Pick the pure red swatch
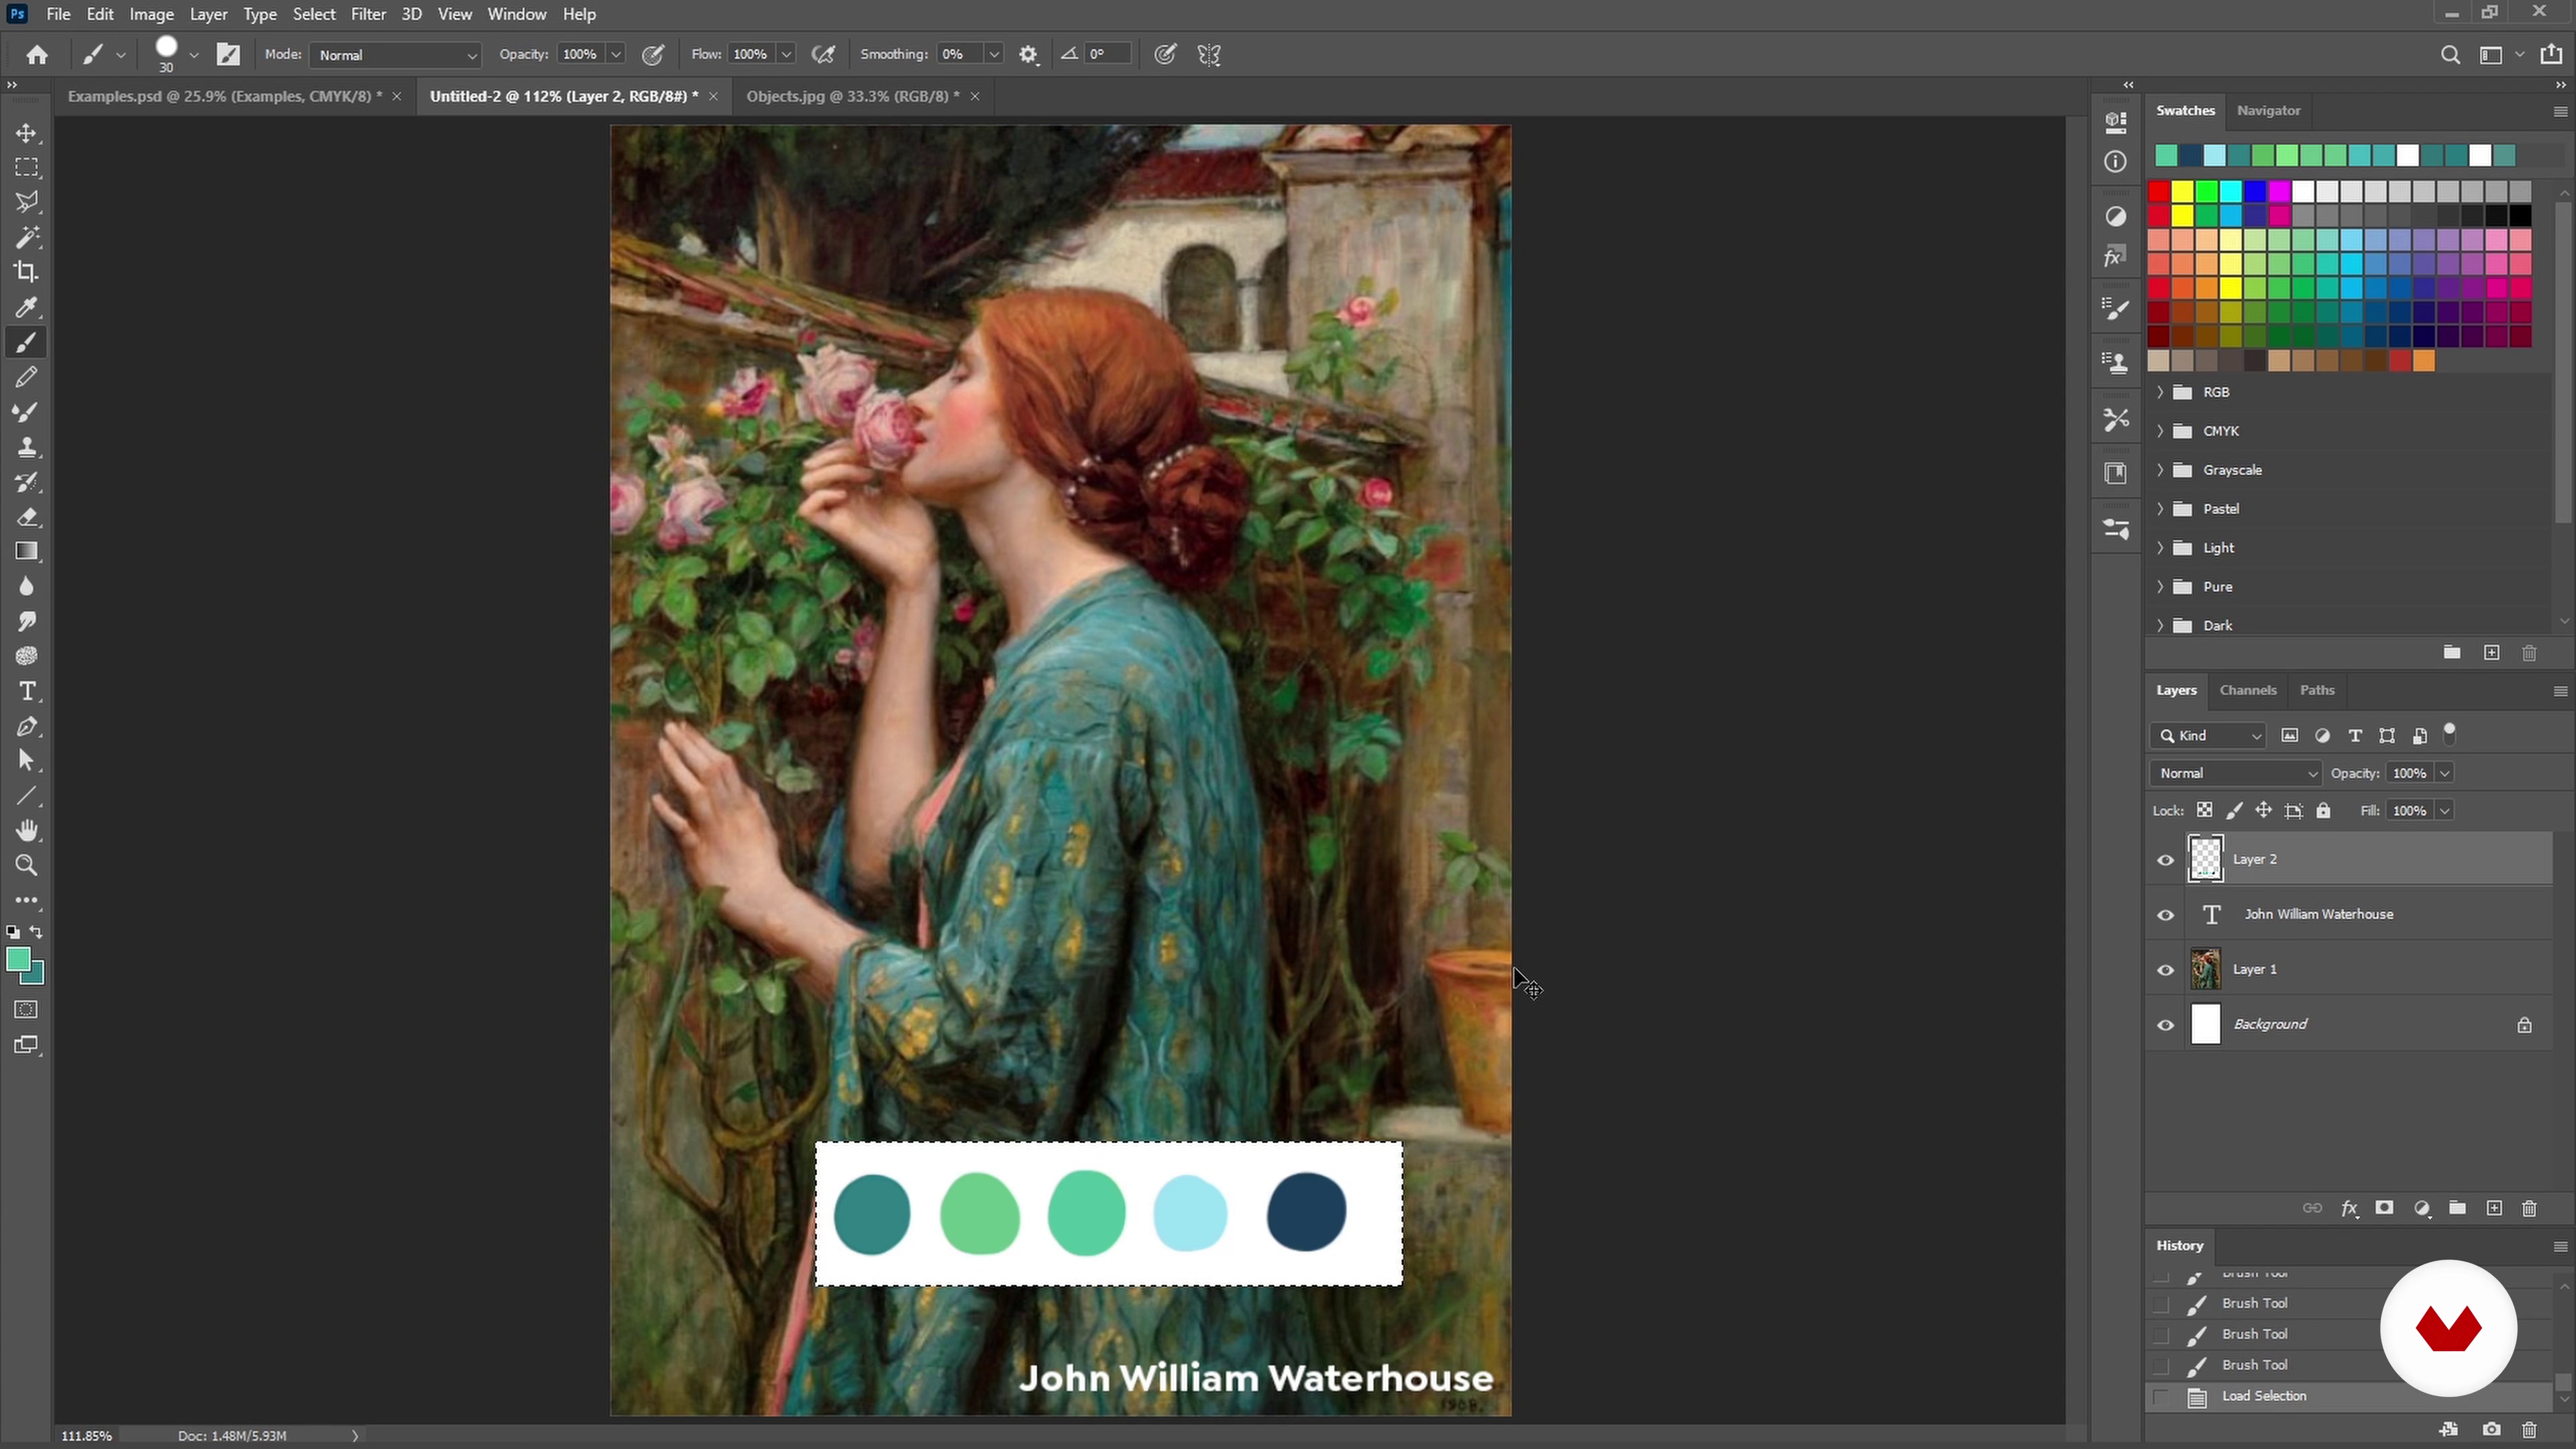This screenshot has height=1449, width=2576. (2159, 191)
